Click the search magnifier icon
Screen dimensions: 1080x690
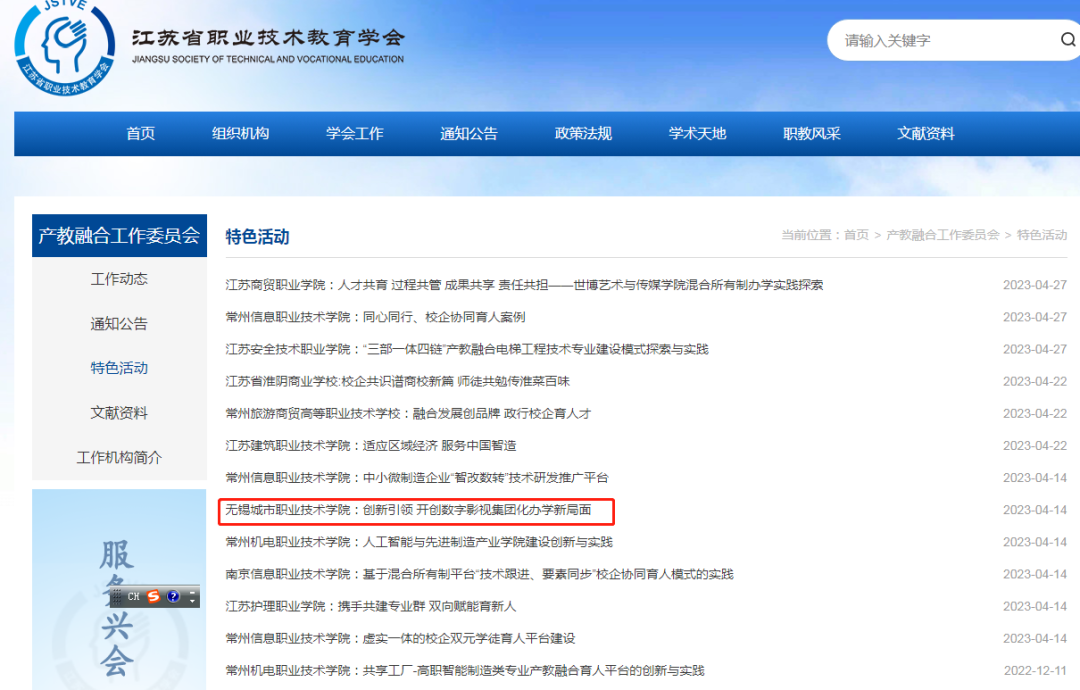(x=1067, y=40)
